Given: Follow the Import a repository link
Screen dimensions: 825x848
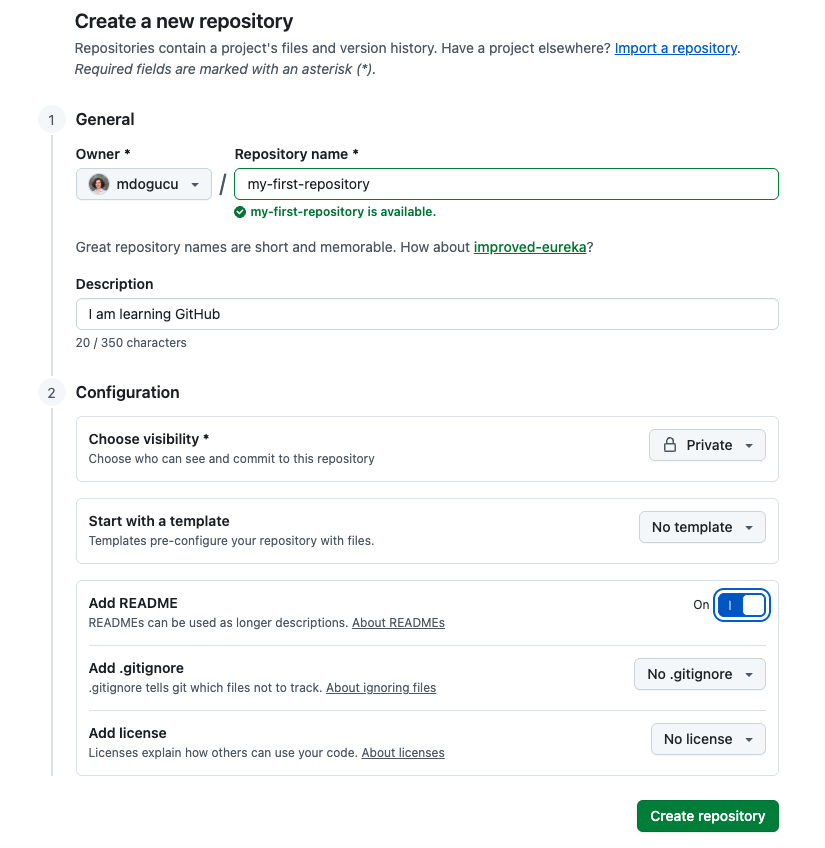Looking at the screenshot, I should point(675,47).
